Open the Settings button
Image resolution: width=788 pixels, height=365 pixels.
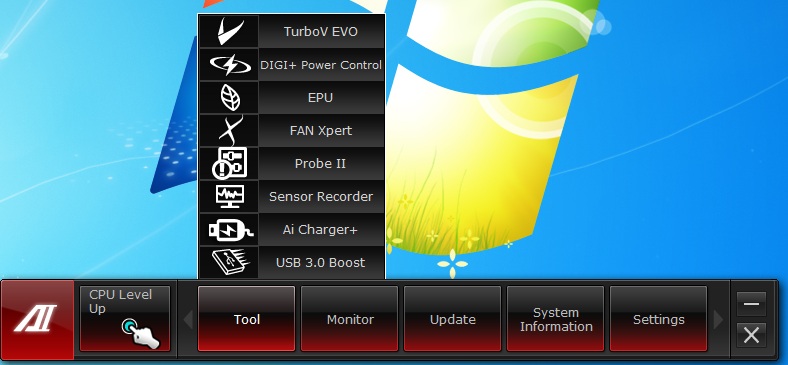coord(658,319)
